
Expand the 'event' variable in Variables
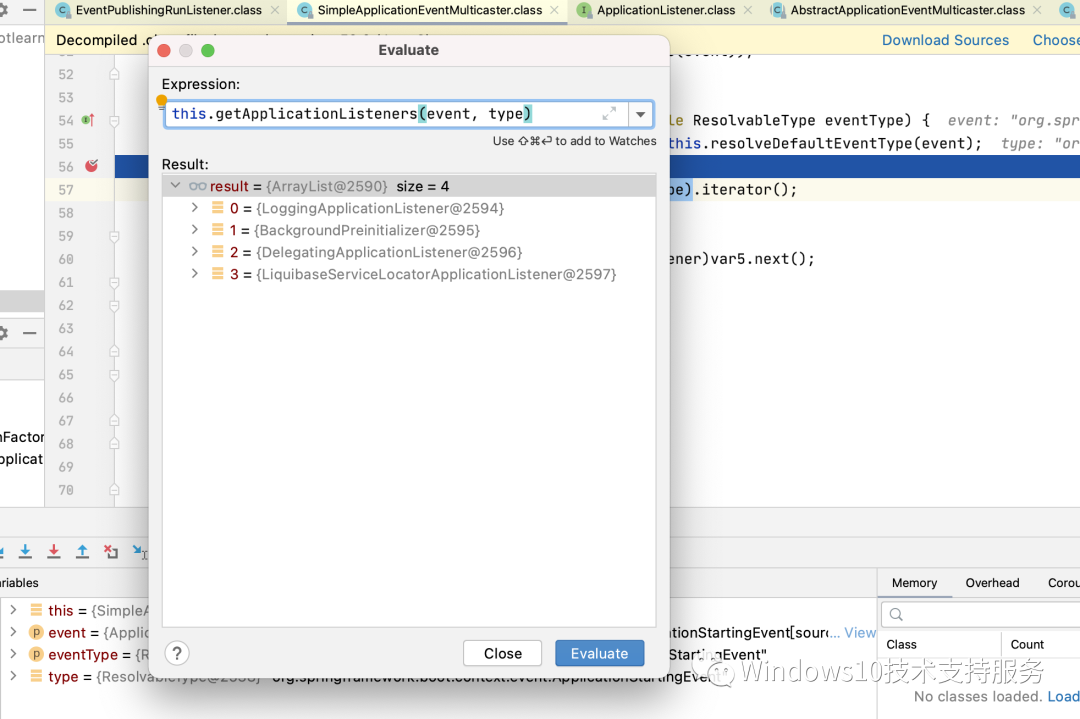13,632
